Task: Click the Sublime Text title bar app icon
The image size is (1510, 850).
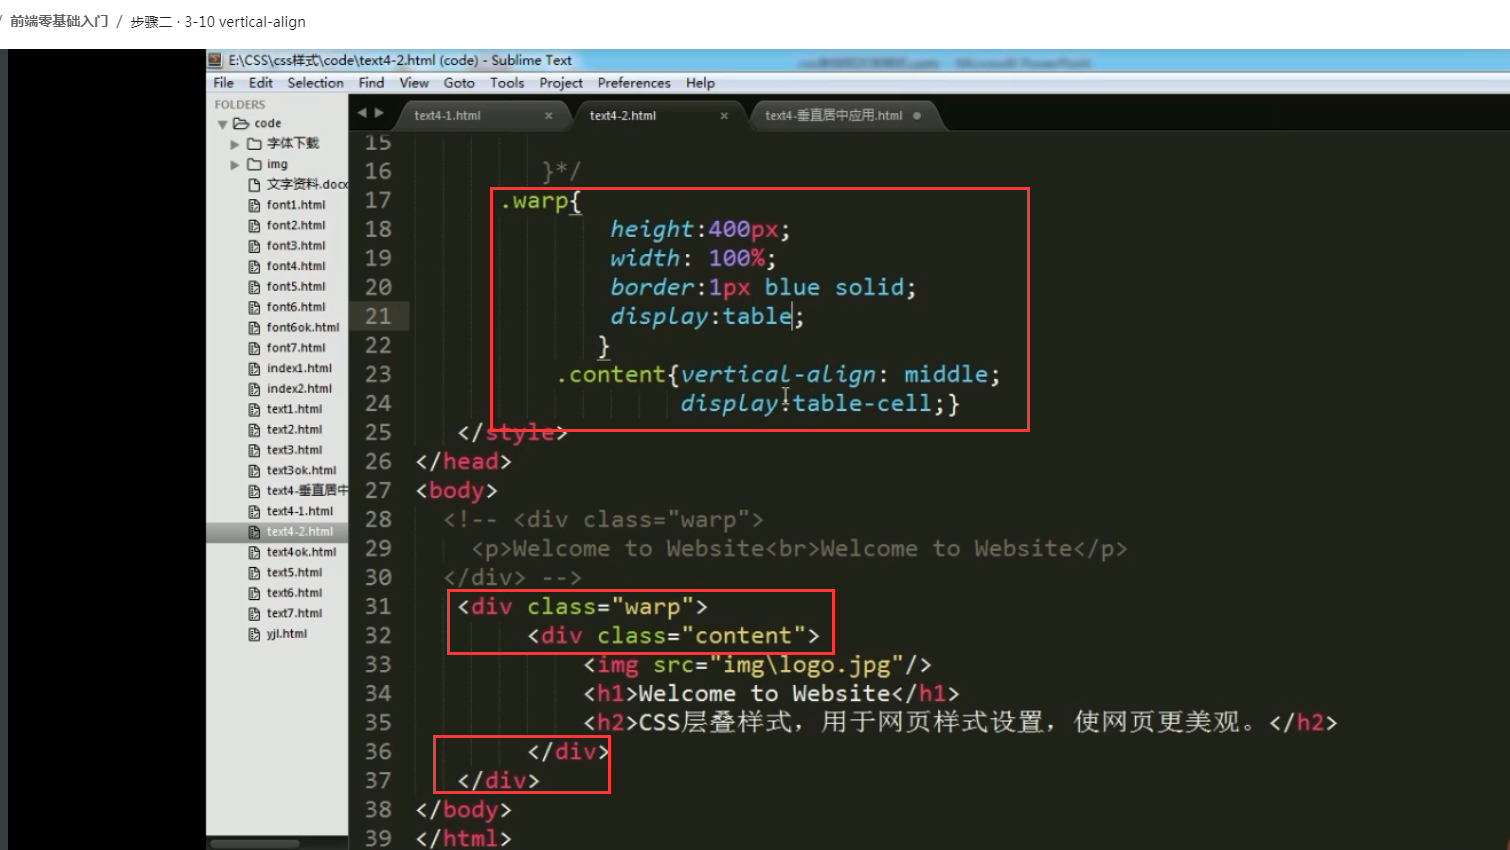Action: point(216,60)
